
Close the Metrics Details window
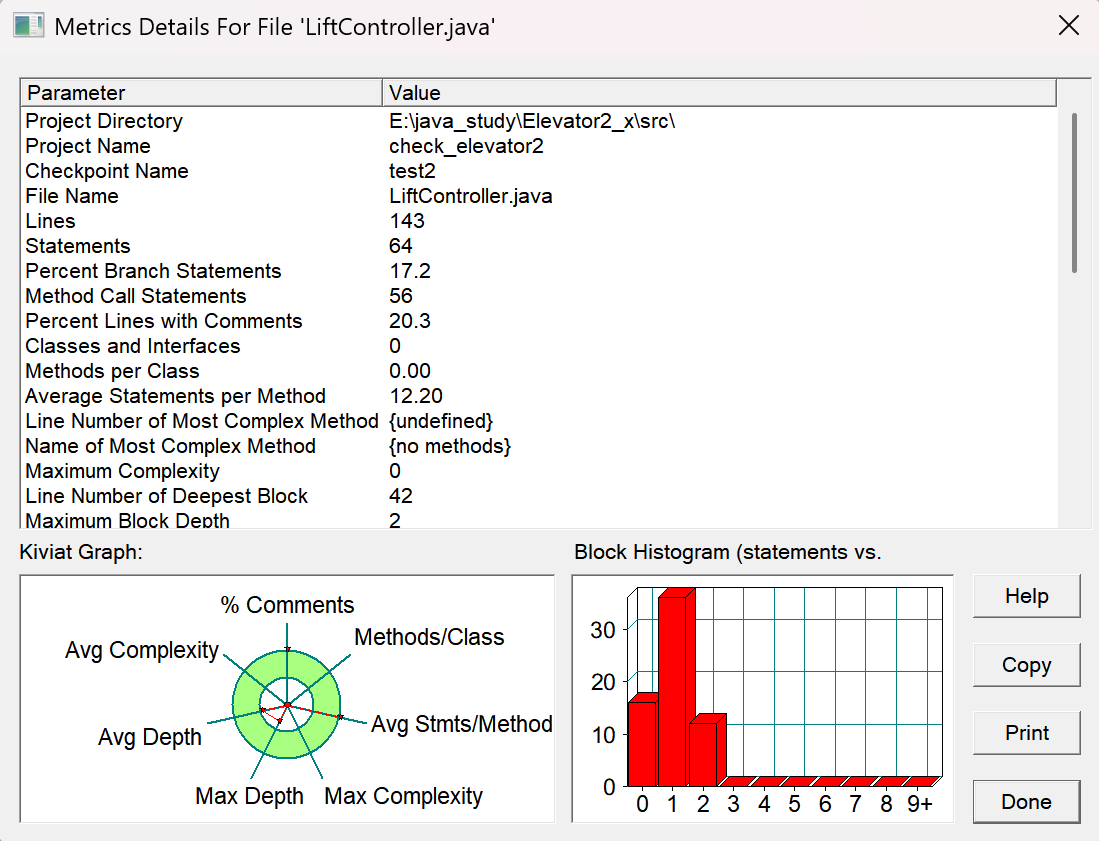click(1068, 26)
